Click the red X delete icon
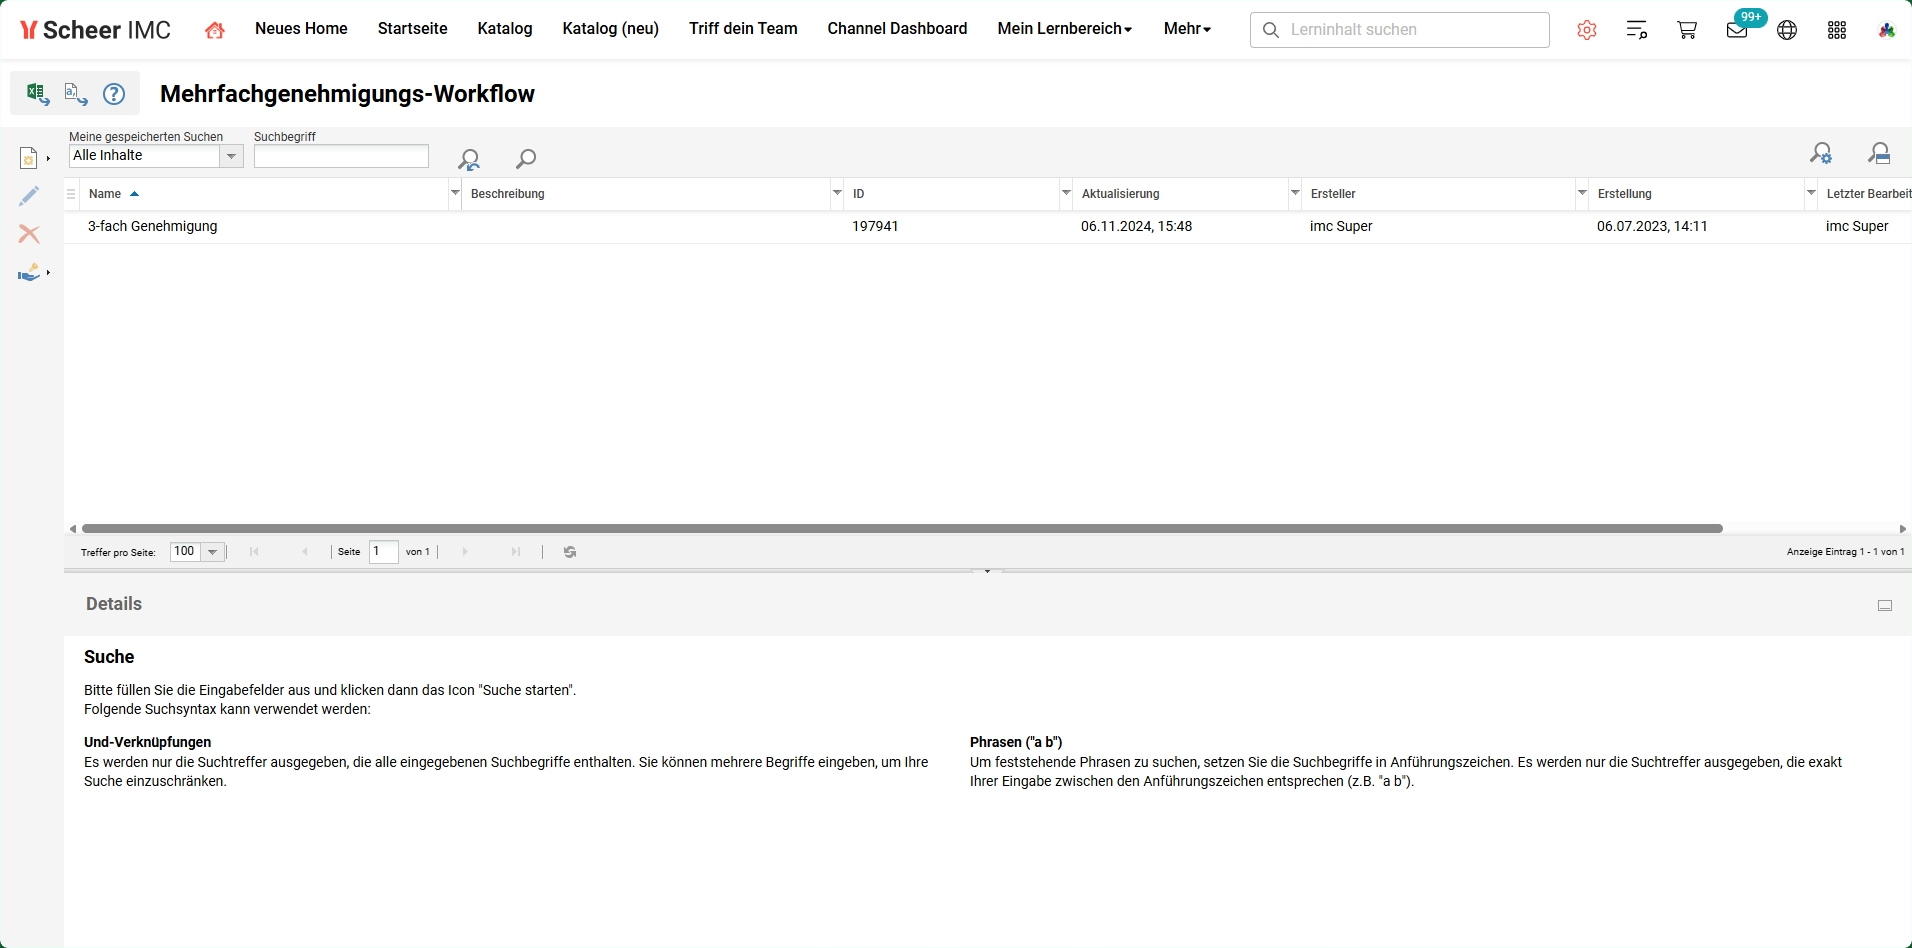The width and height of the screenshot is (1912, 948). coord(29,234)
